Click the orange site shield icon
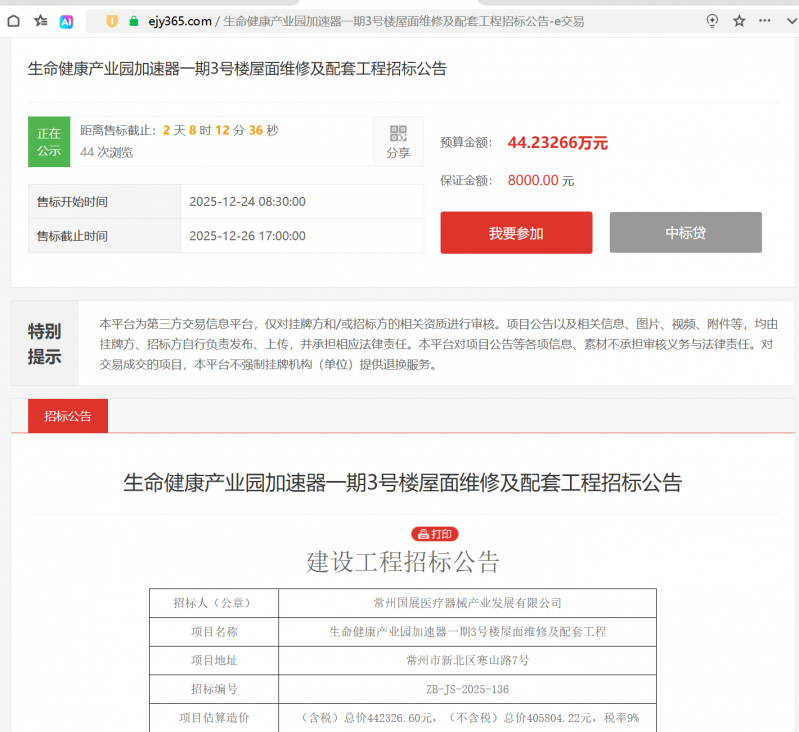 click(x=112, y=20)
